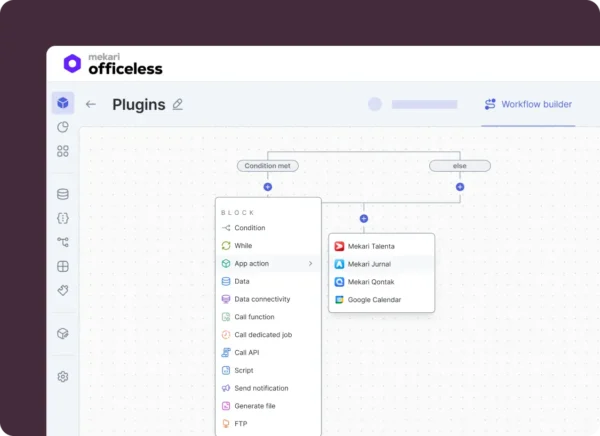Switch to the Workflow builder tab

click(528, 104)
